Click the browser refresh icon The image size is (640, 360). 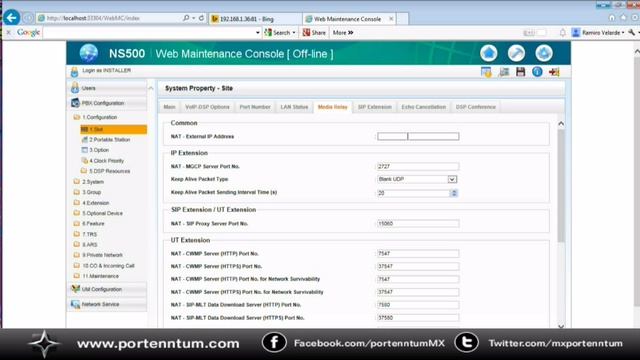pos(201,18)
